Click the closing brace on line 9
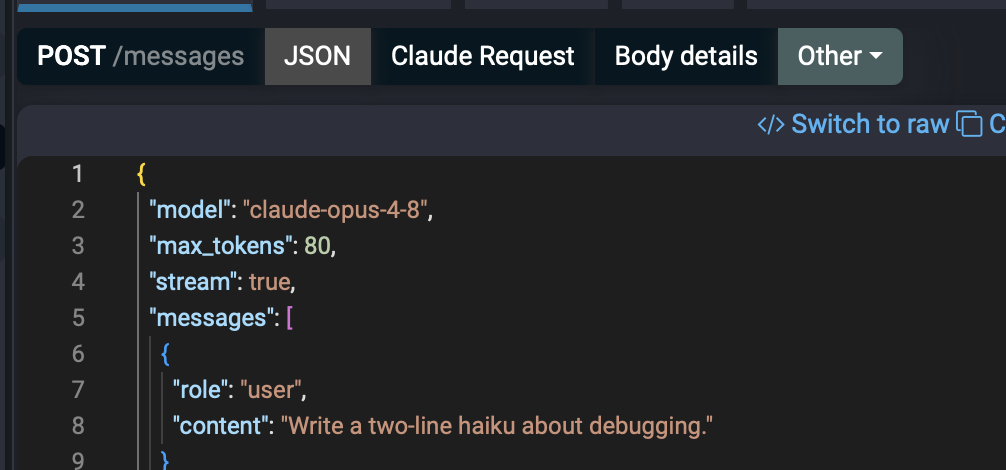1006x470 pixels. (166, 460)
